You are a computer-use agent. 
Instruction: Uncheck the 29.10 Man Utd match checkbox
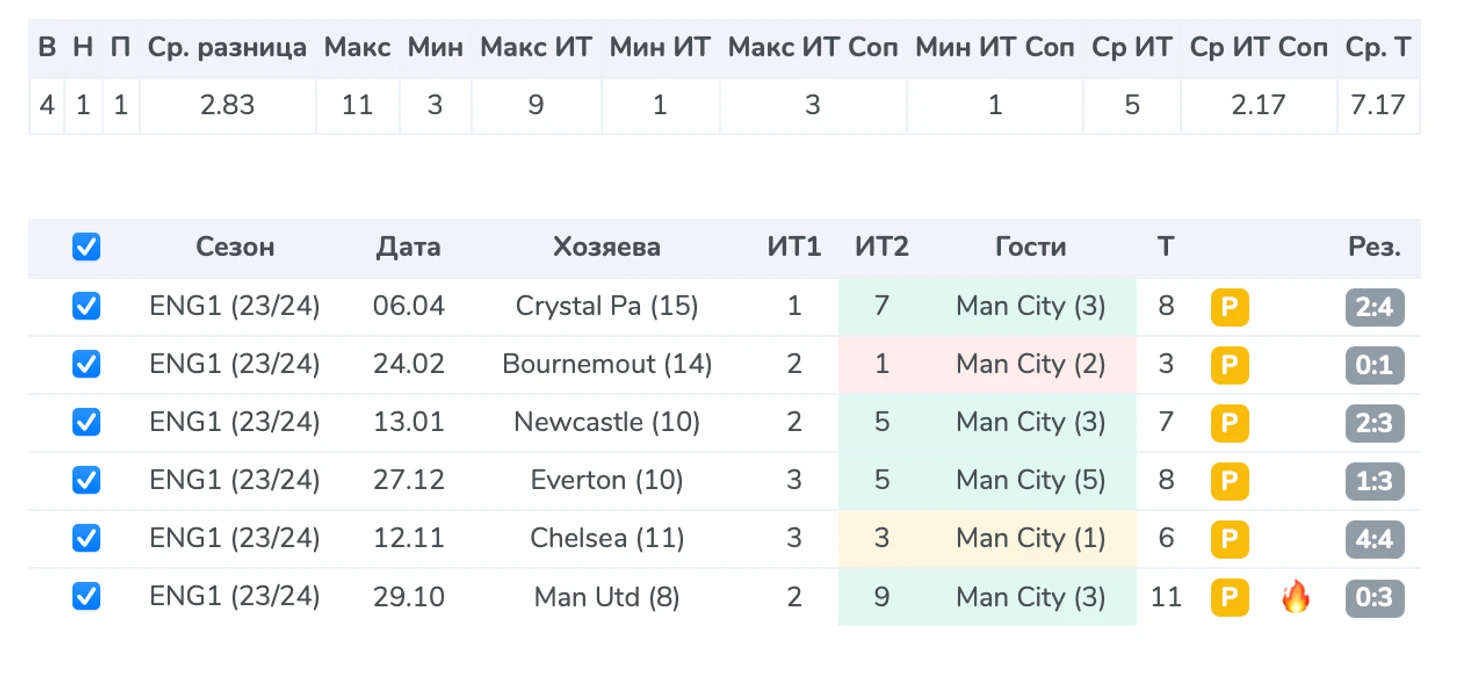coord(86,597)
